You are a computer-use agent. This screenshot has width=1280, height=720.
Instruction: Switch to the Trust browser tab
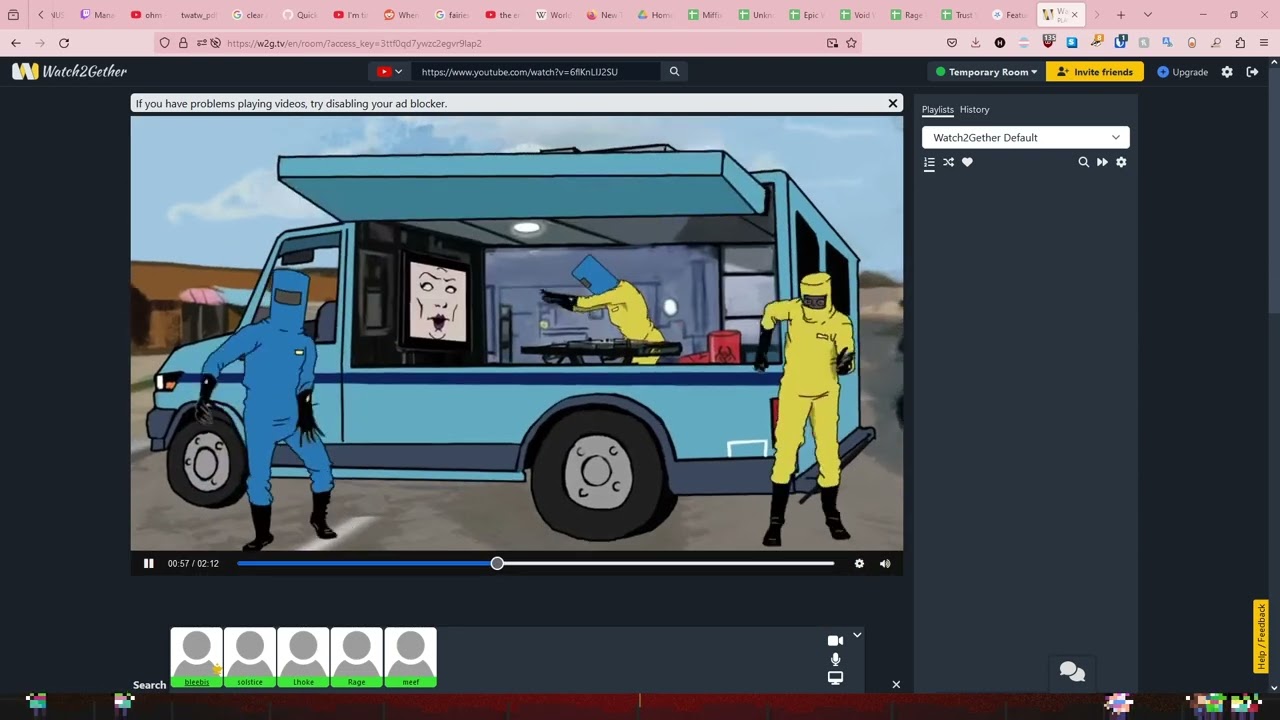958,15
